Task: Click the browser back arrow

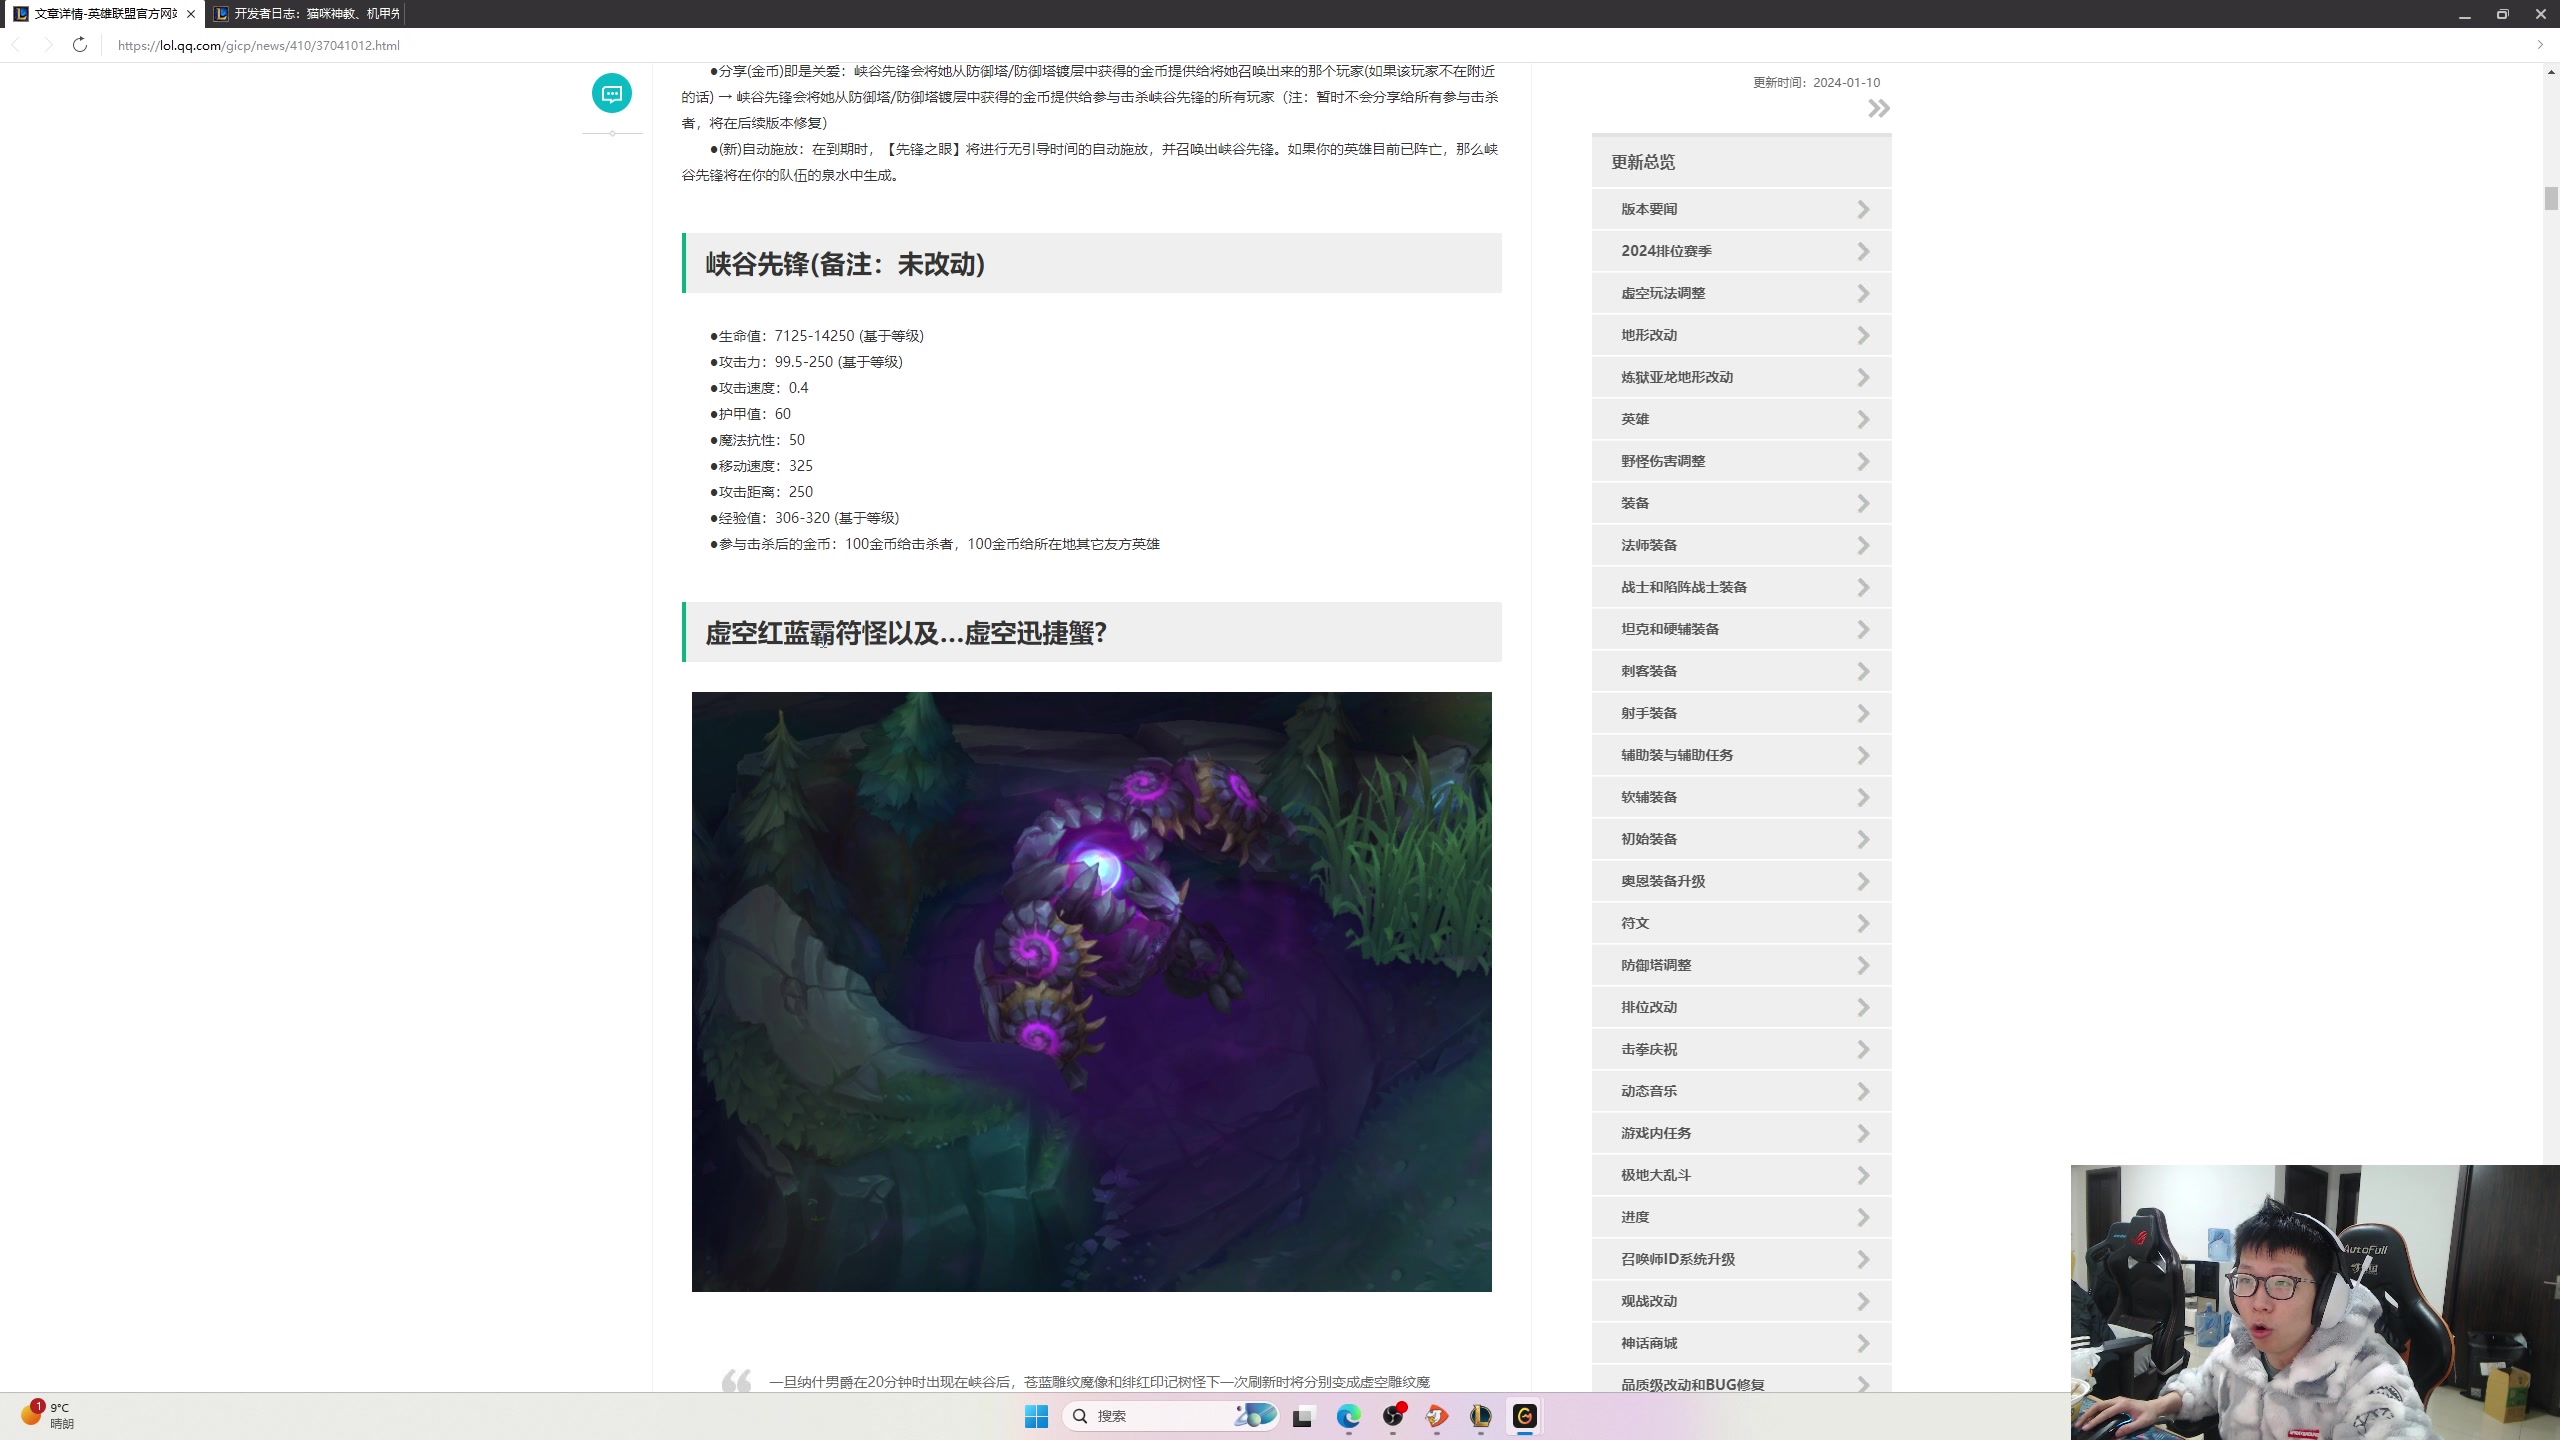Action: tap(16, 45)
